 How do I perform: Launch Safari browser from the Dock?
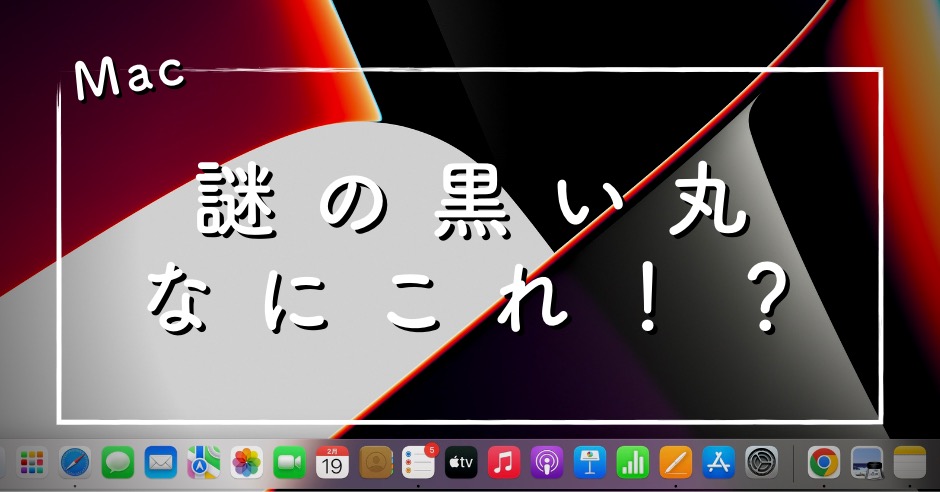pos(76,462)
